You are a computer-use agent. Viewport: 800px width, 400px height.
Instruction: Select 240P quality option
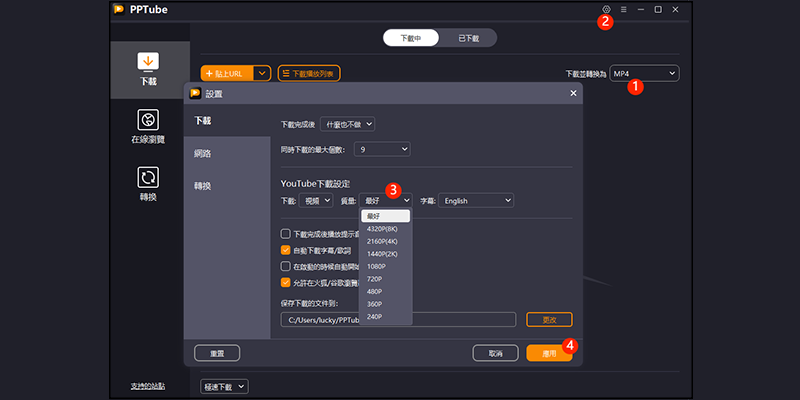pyautogui.click(x=385, y=316)
